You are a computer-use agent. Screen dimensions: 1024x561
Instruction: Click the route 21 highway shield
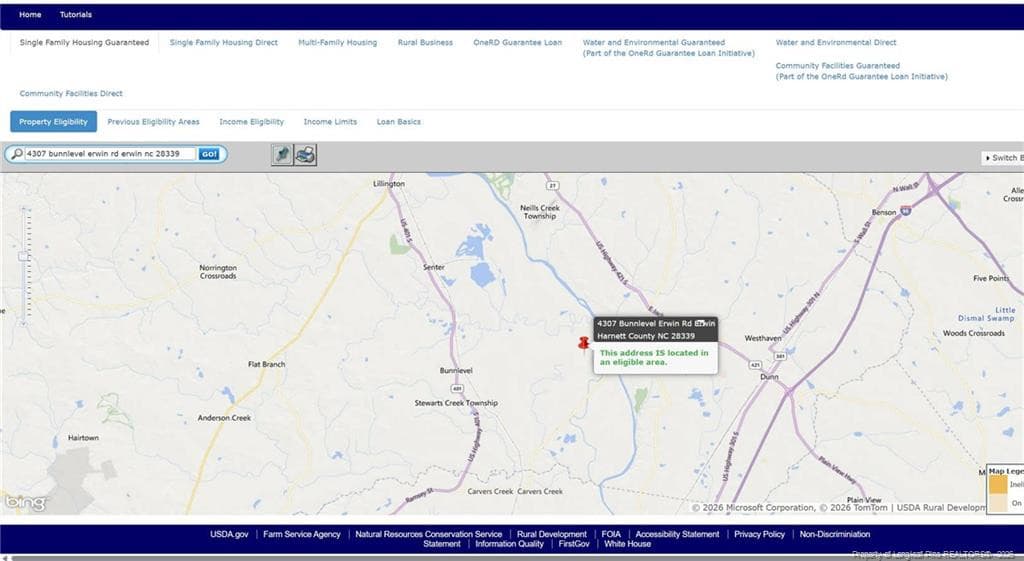pyautogui.click(x=552, y=186)
